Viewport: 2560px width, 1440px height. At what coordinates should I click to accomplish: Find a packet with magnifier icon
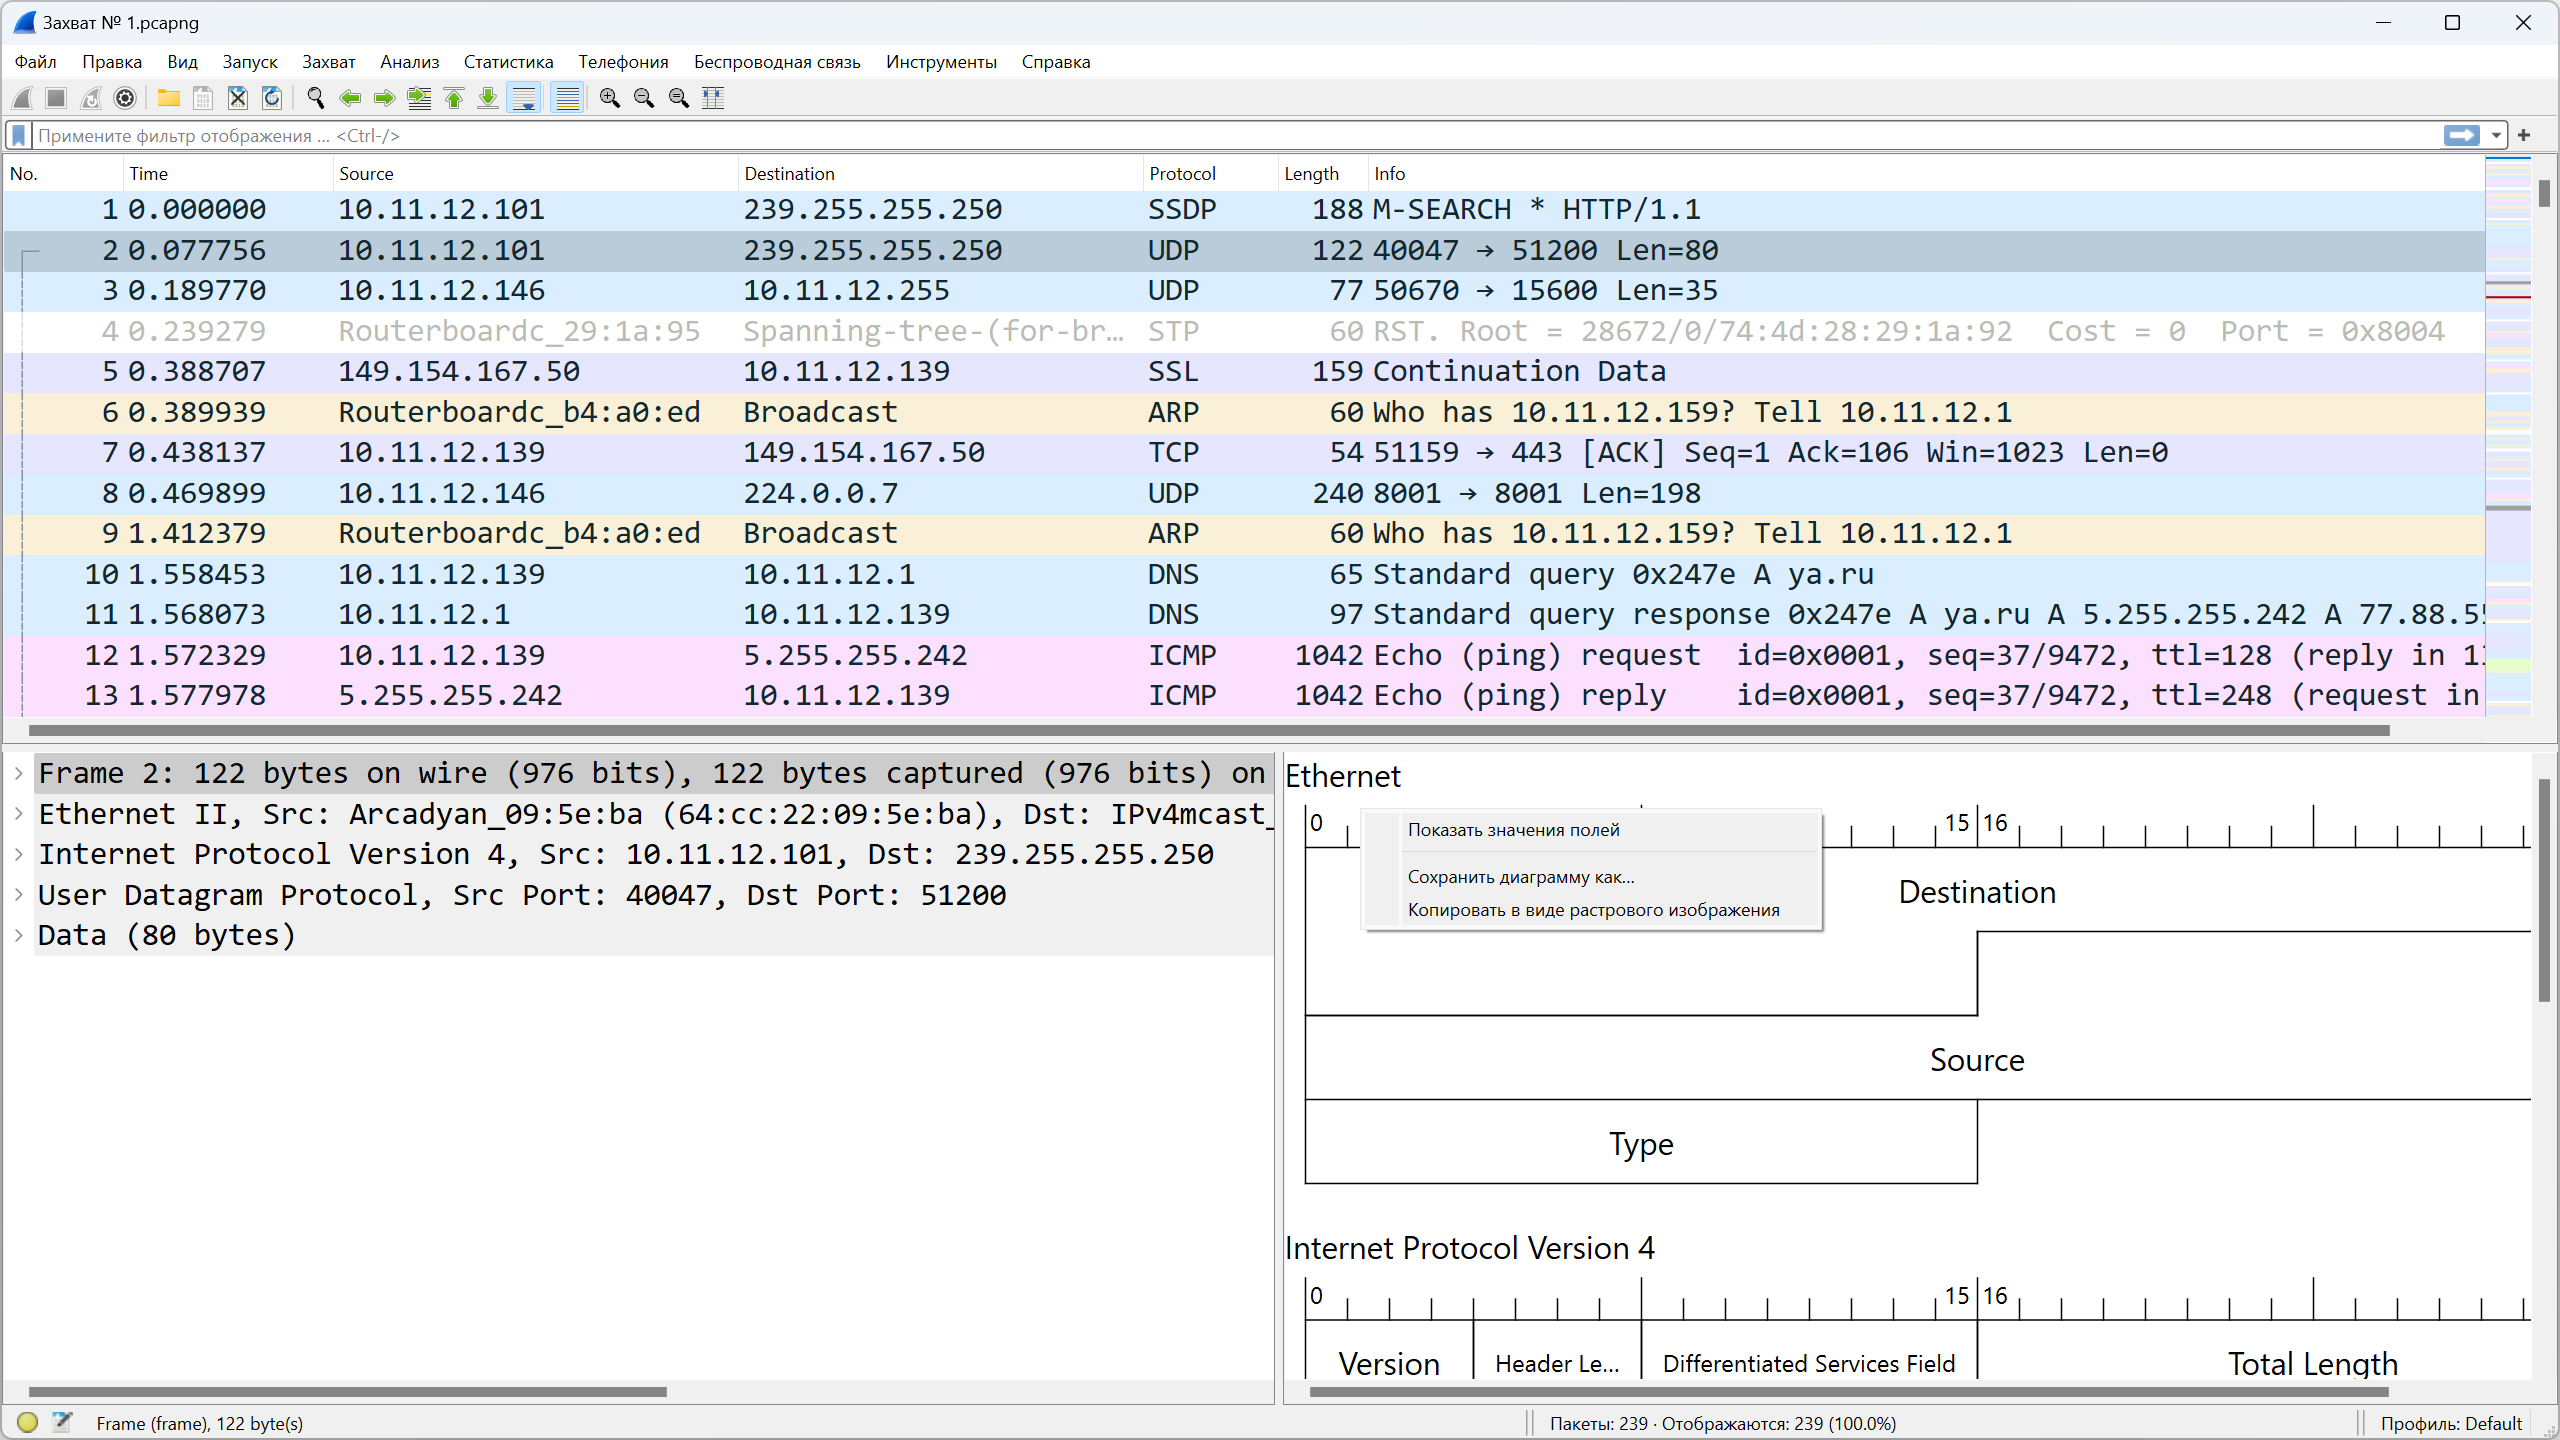tap(316, 98)
